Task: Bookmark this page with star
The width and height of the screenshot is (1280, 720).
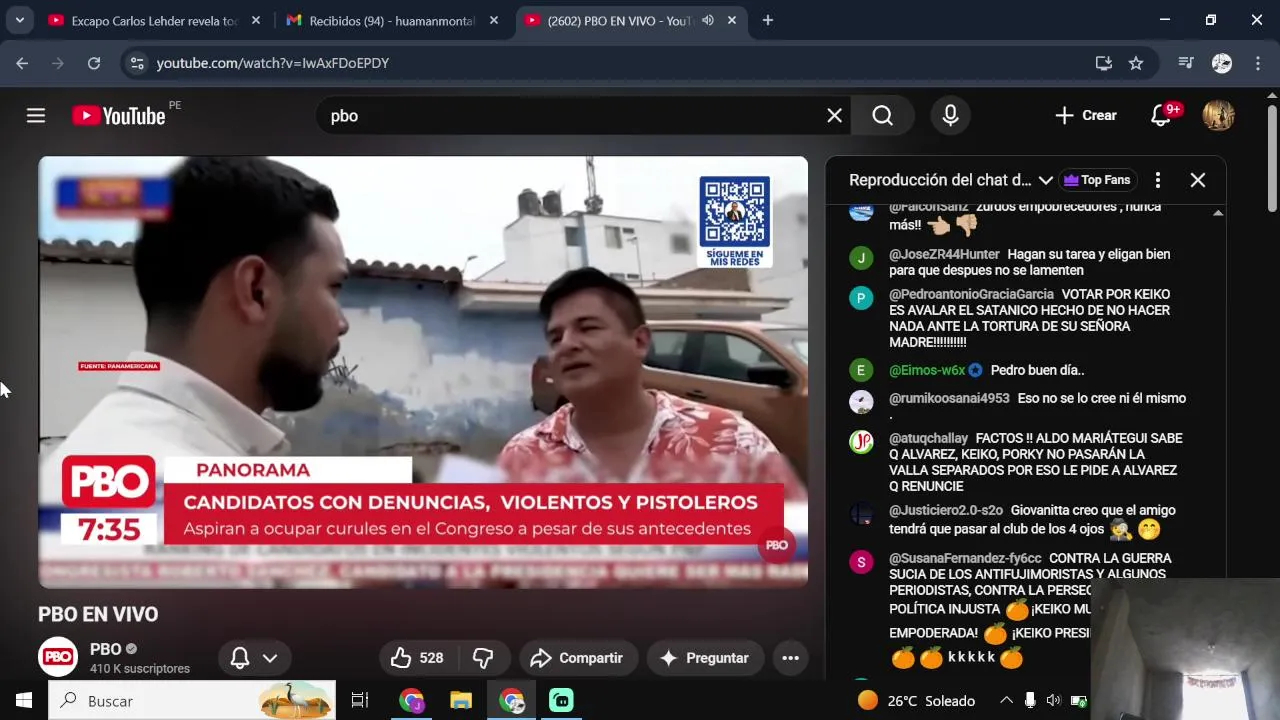Action: click(x=1136, y=63)
